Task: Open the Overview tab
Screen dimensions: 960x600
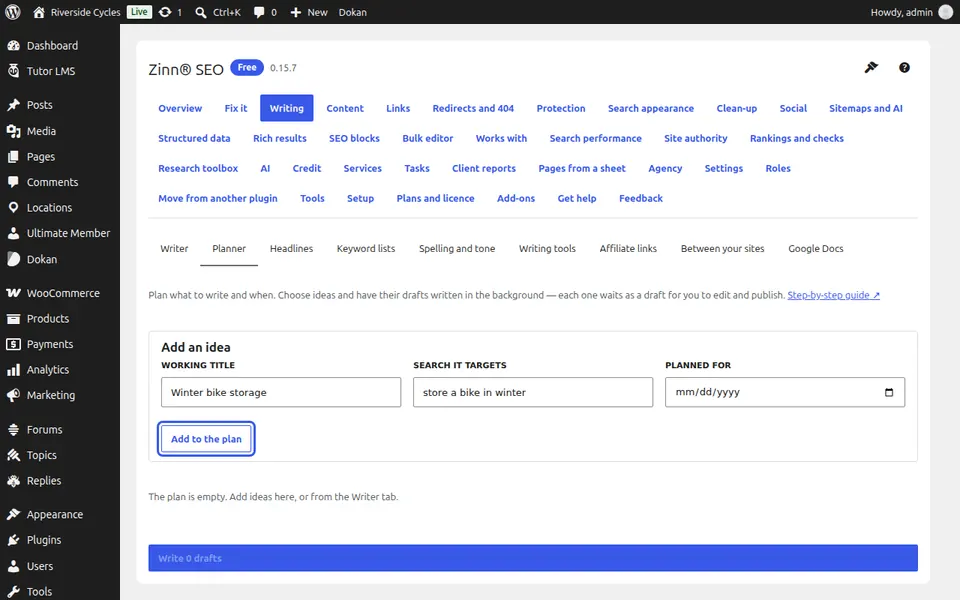Action: [180, 108]
